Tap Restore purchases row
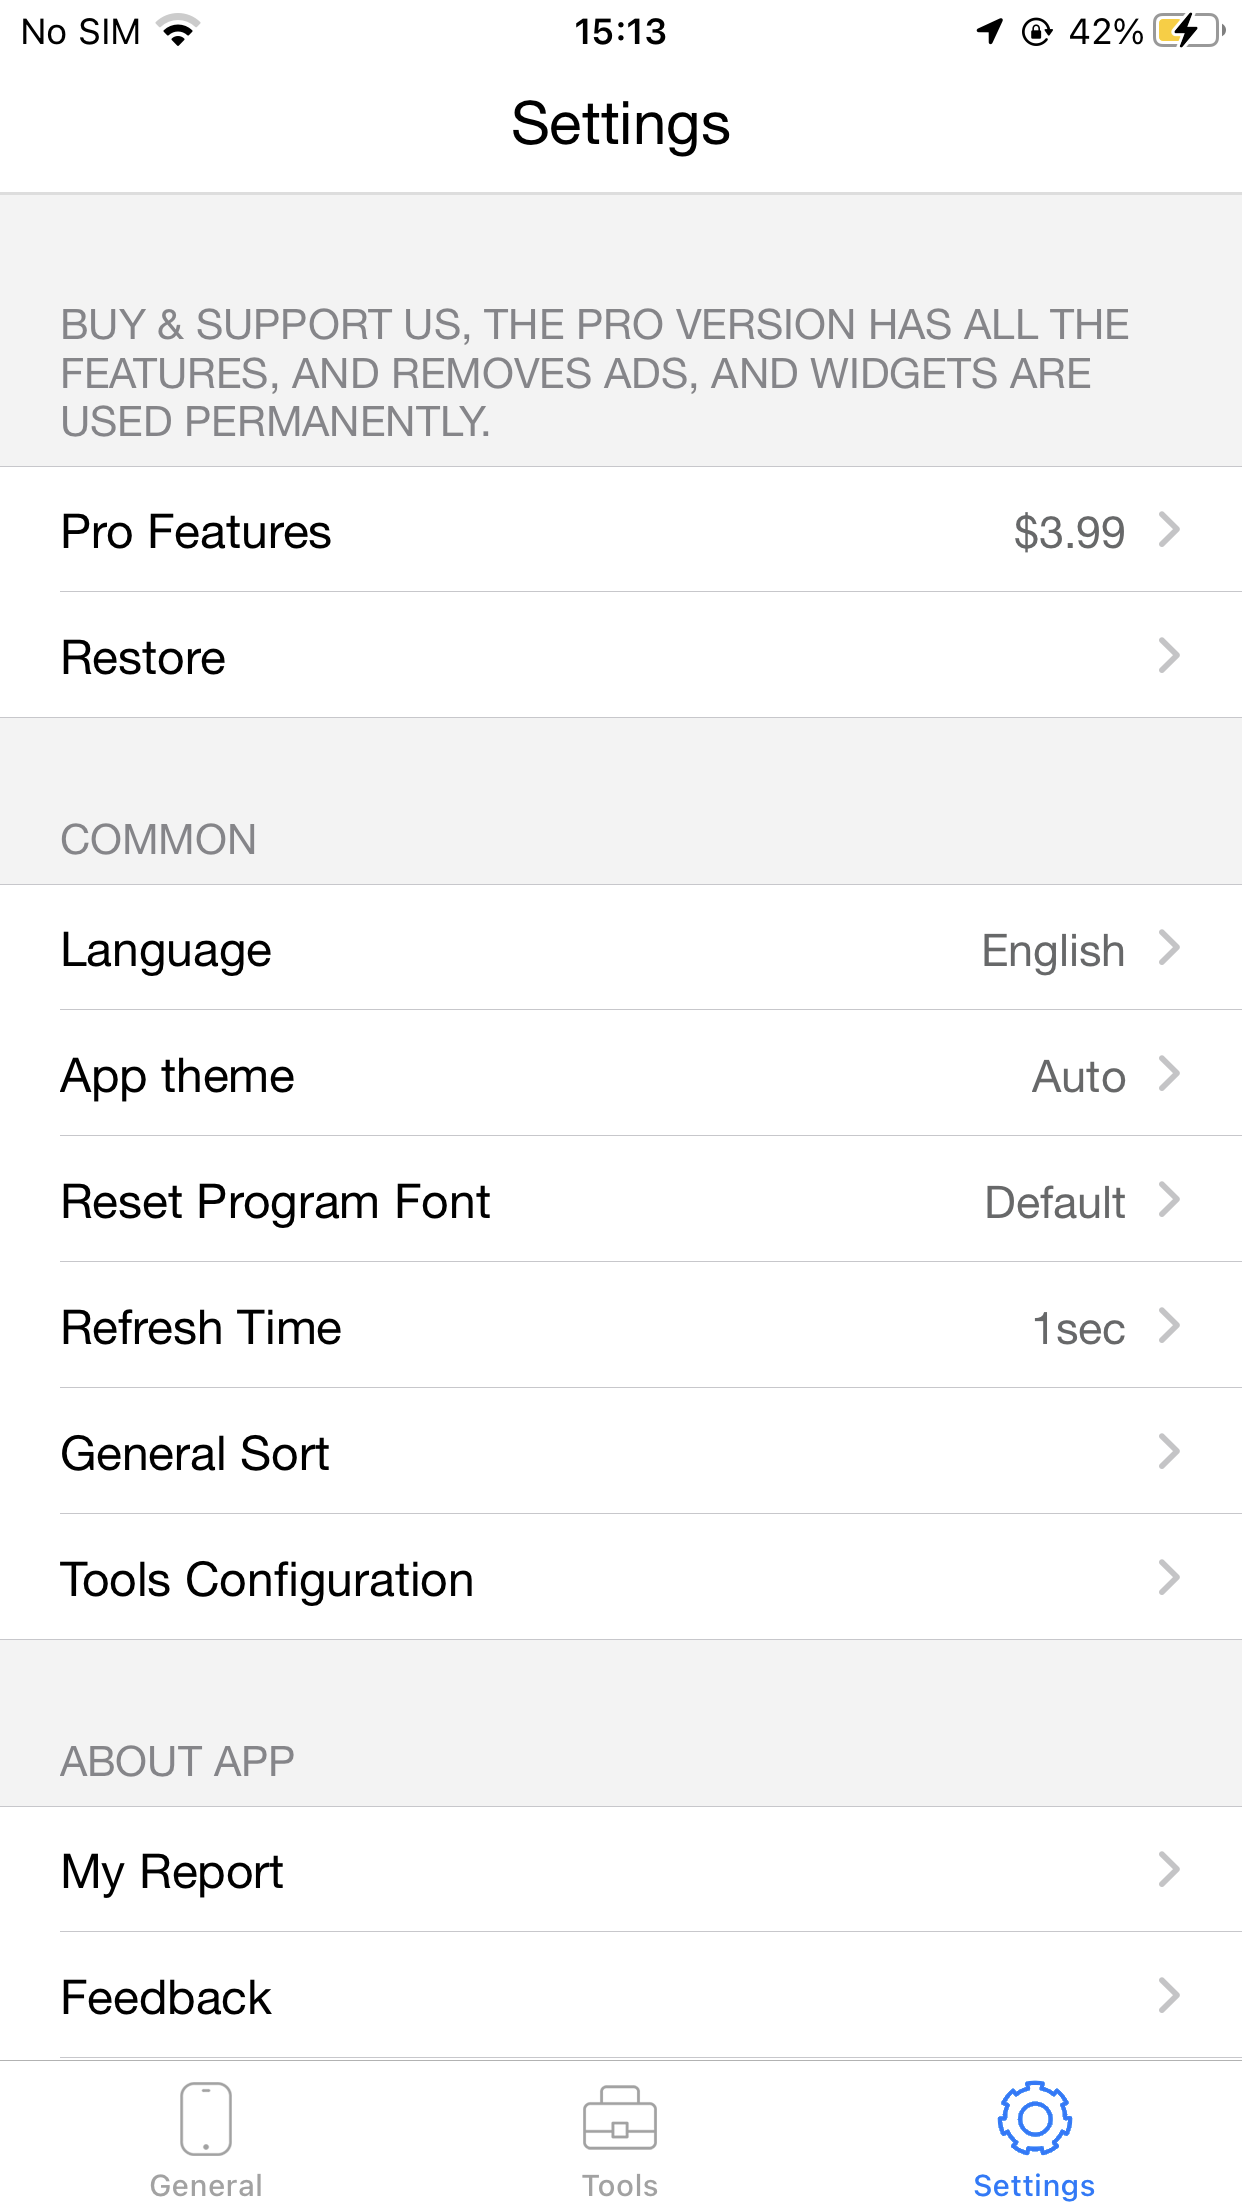This screenshot has width=1242, height=2208. [x=620, y=656]
